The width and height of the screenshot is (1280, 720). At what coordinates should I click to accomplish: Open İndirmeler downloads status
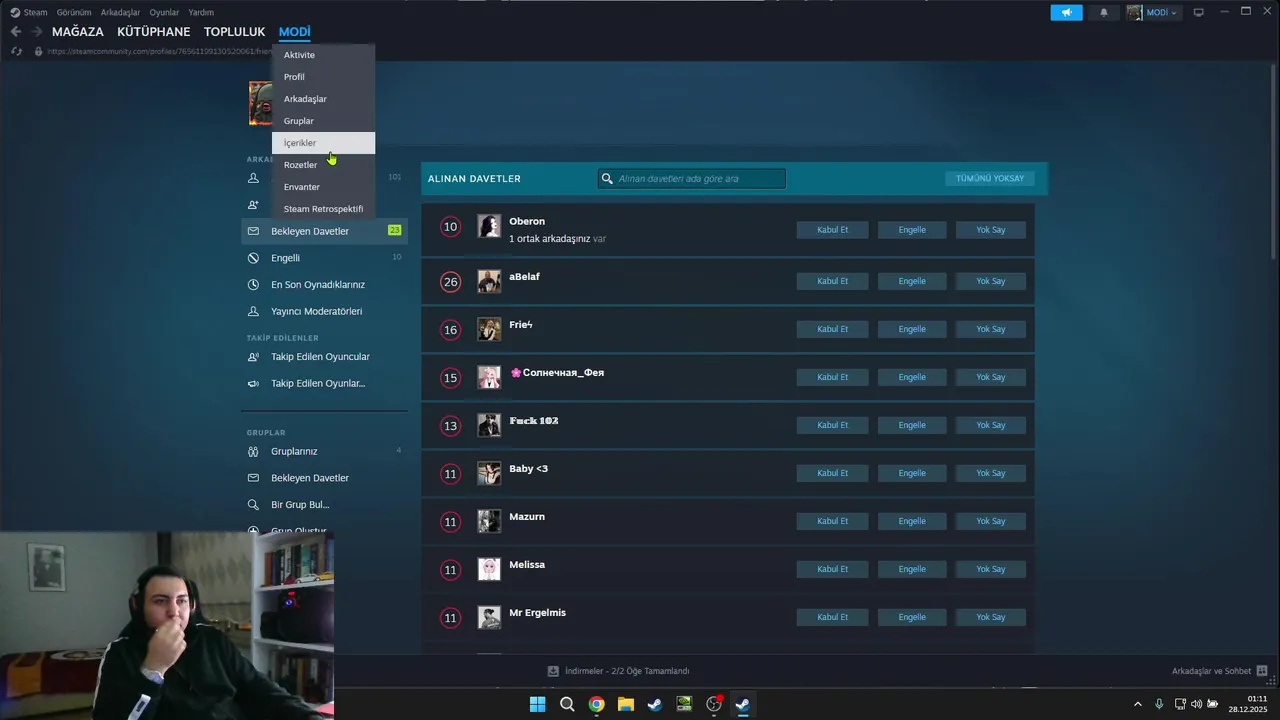point(618,671)
